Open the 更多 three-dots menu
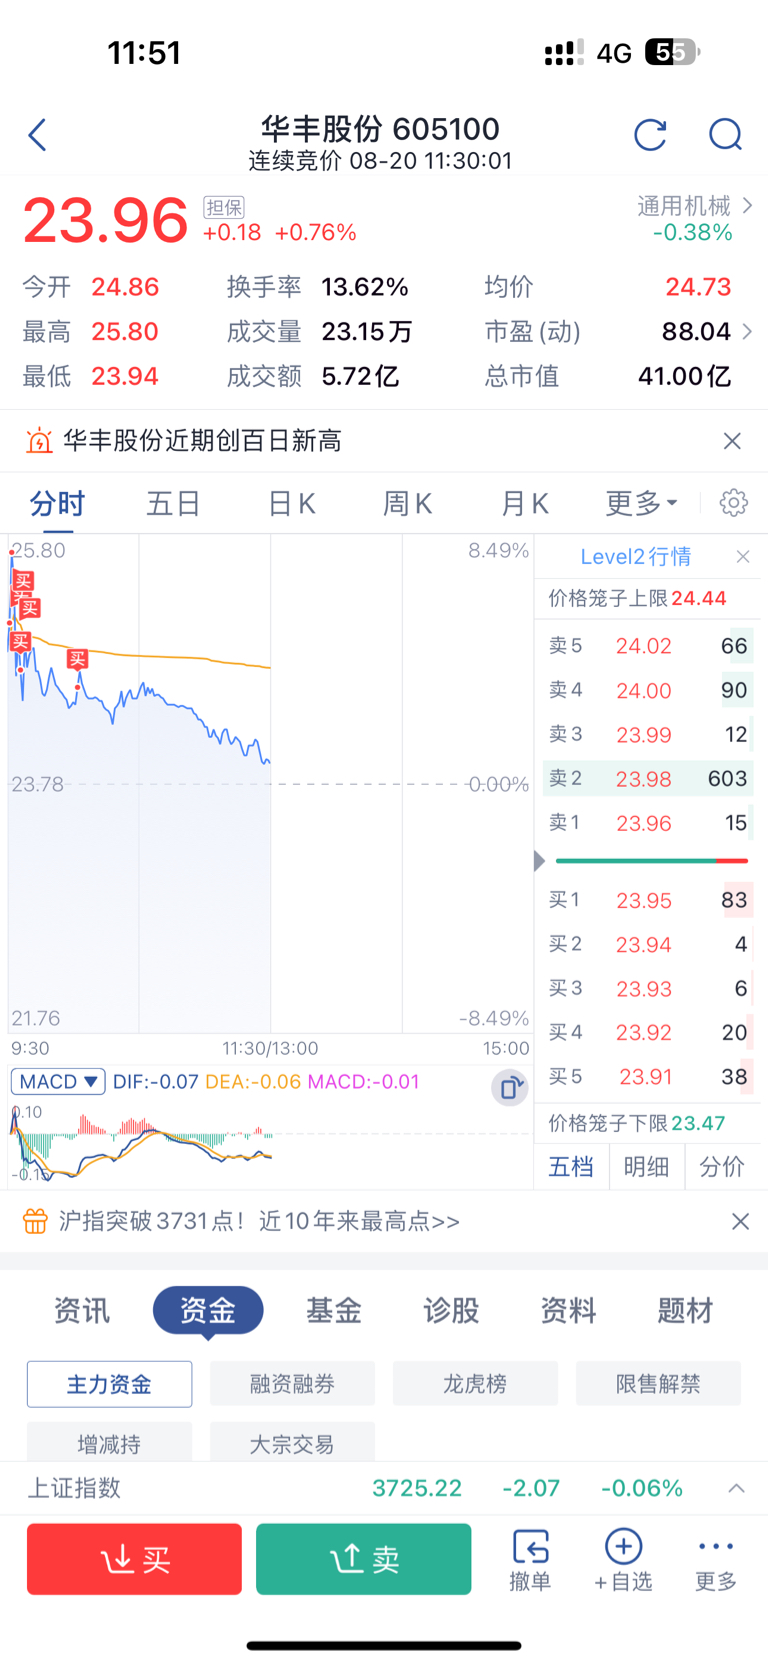The height and width of the screenshot is (1665, 768). [716, 1559]
